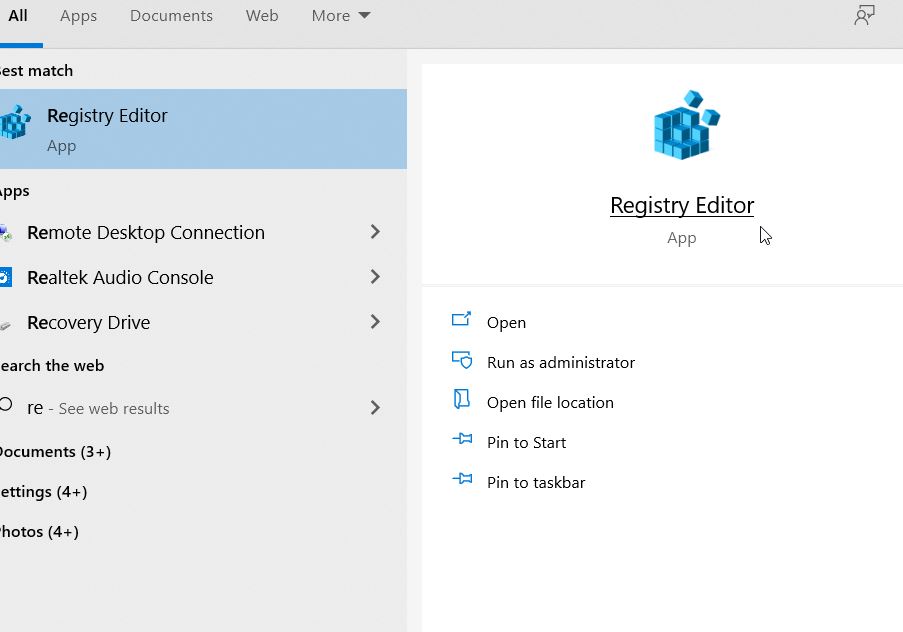The image size is (903, 632).
Task: Select Run as administrator
Action: [560, 362]
